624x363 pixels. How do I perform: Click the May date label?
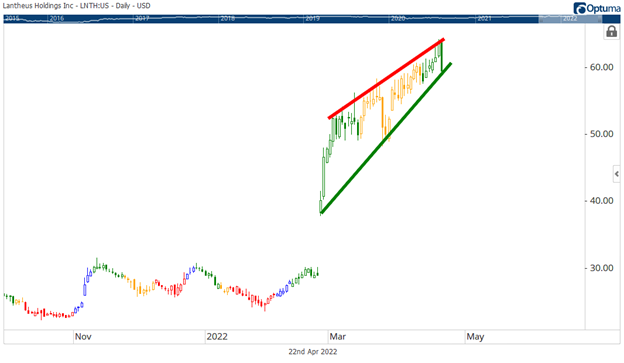[x=475, y=337]
